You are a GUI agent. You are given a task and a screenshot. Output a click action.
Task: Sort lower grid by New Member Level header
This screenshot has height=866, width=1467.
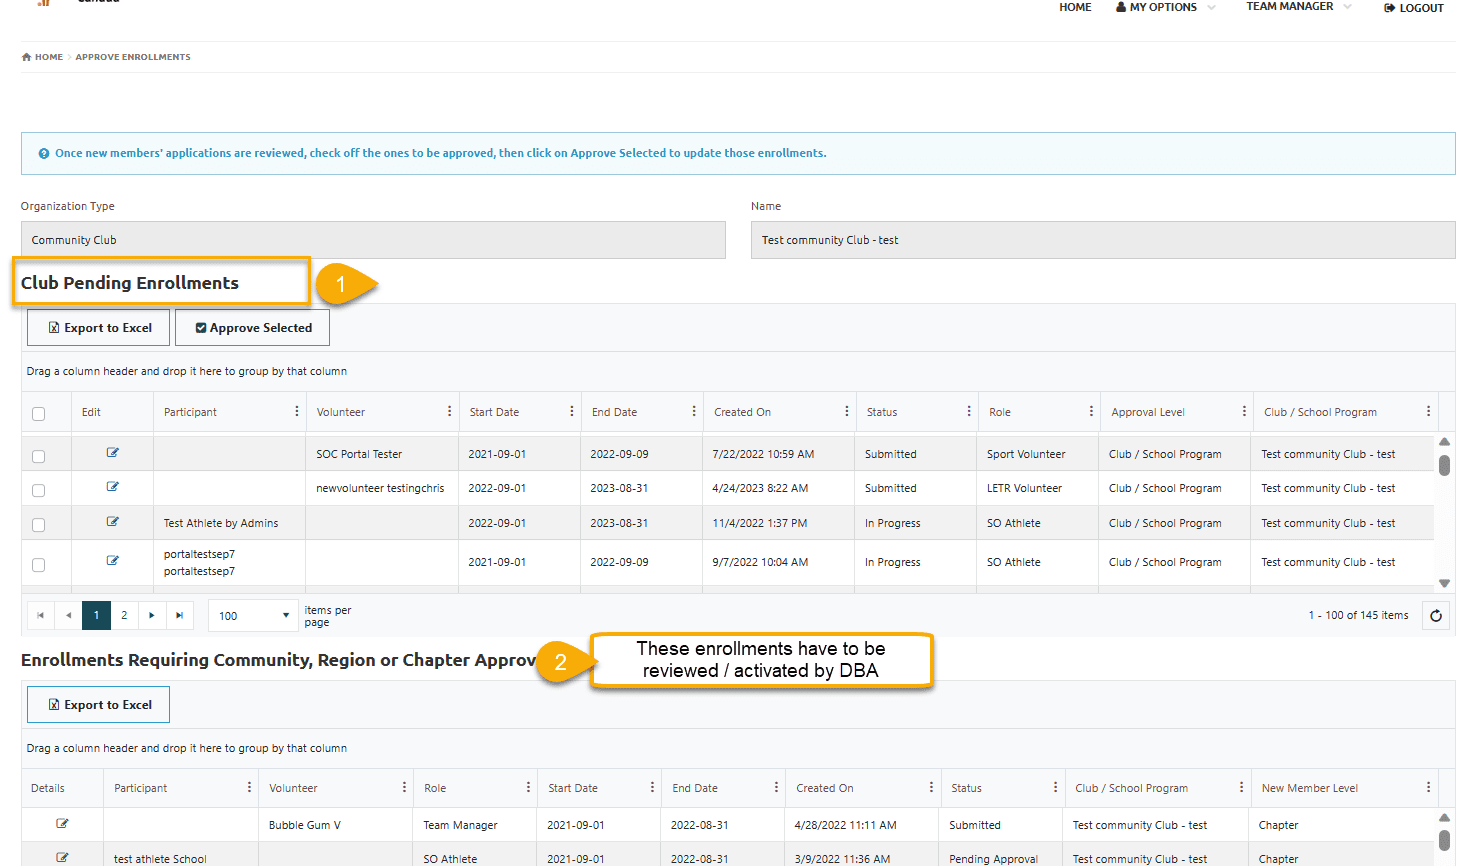[x=1309, y=788]
